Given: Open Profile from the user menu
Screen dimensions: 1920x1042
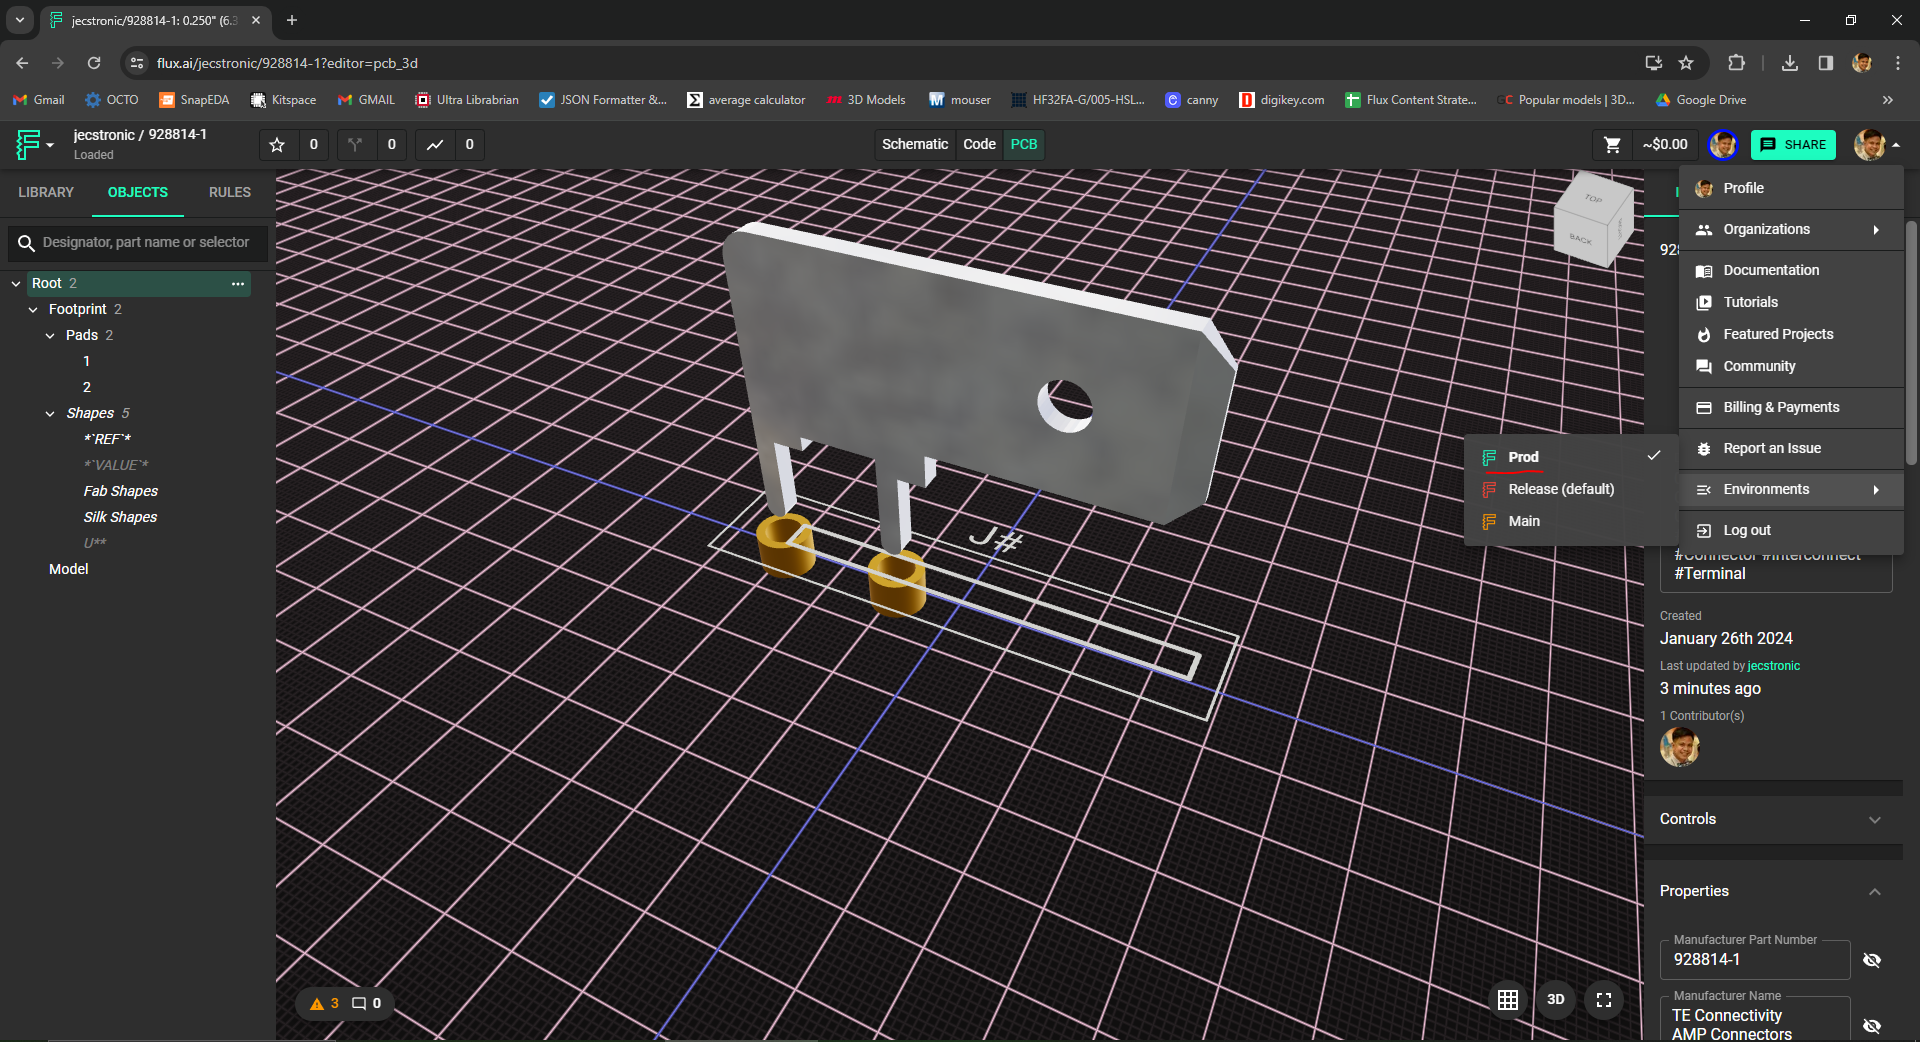Looking at the screenshot, I should pos(1791,188).
